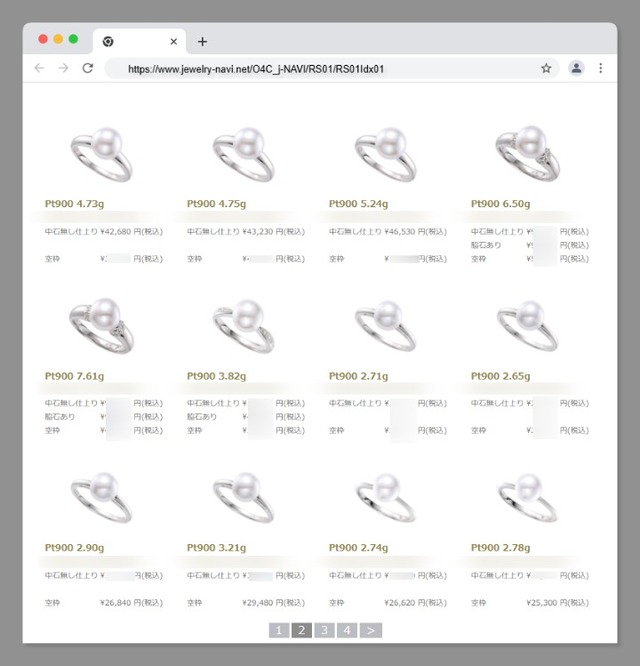Click the Pt900 2.71g product title

pos(358,376)
